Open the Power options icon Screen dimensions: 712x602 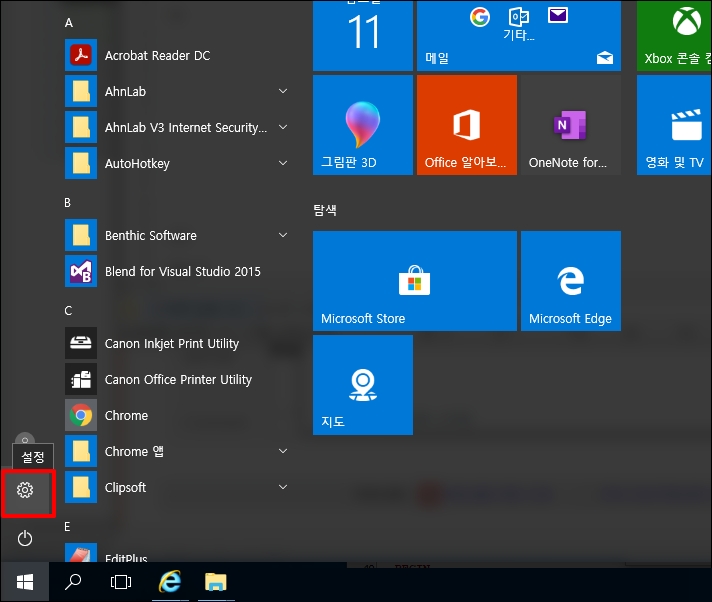(25, 538)
